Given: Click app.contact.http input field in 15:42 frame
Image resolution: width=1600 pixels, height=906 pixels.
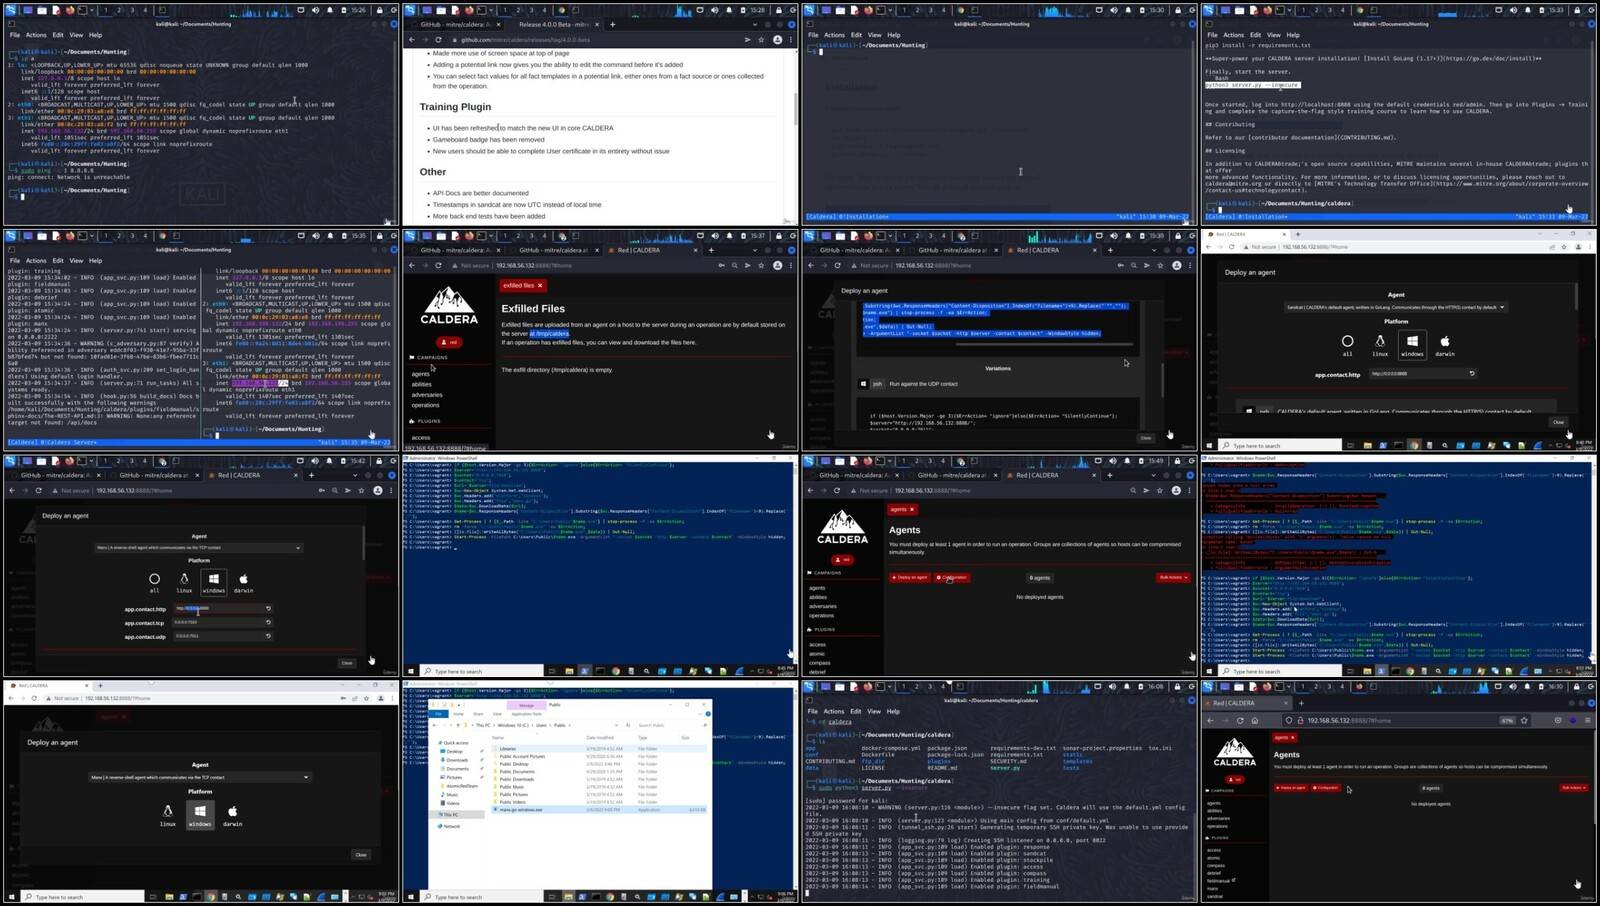Looking at the screenshot, I should click(x=218, y=608).
